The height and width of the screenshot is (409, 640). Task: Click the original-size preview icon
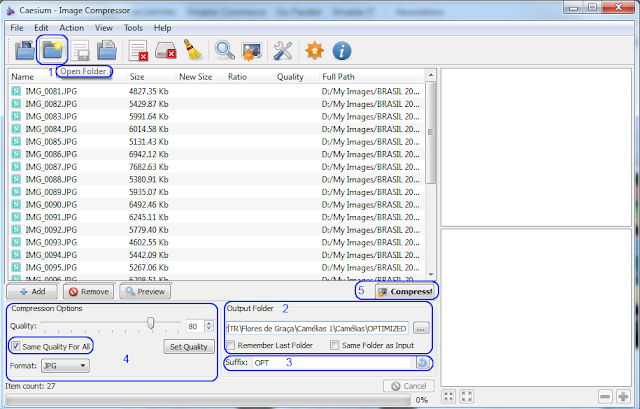(467, 396)
